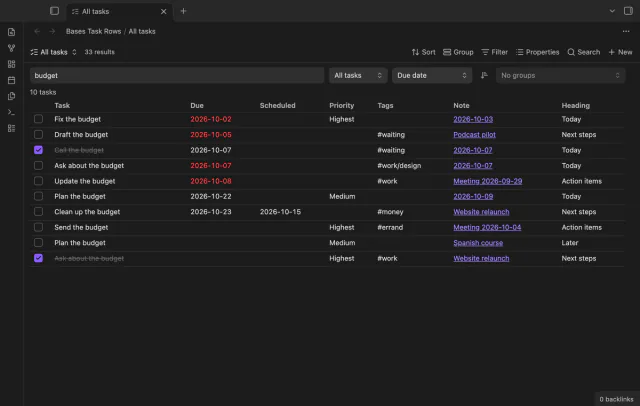Click the Group toolbar button

(x=458, y=52)
